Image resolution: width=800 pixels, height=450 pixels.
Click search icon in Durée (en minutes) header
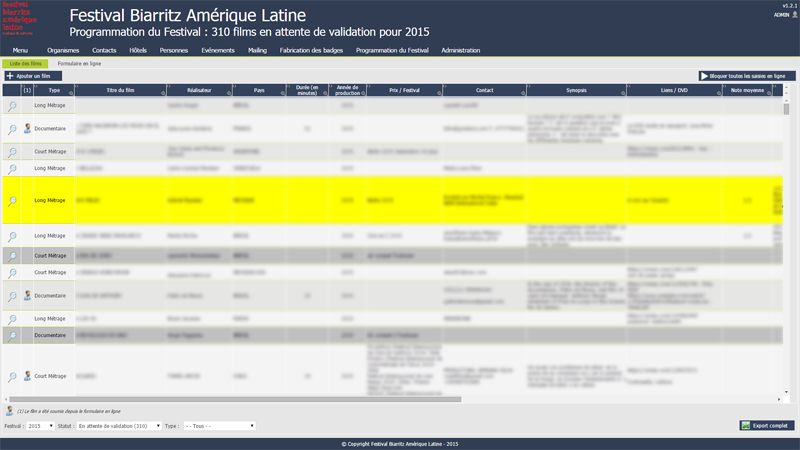[x=325, y=93]
